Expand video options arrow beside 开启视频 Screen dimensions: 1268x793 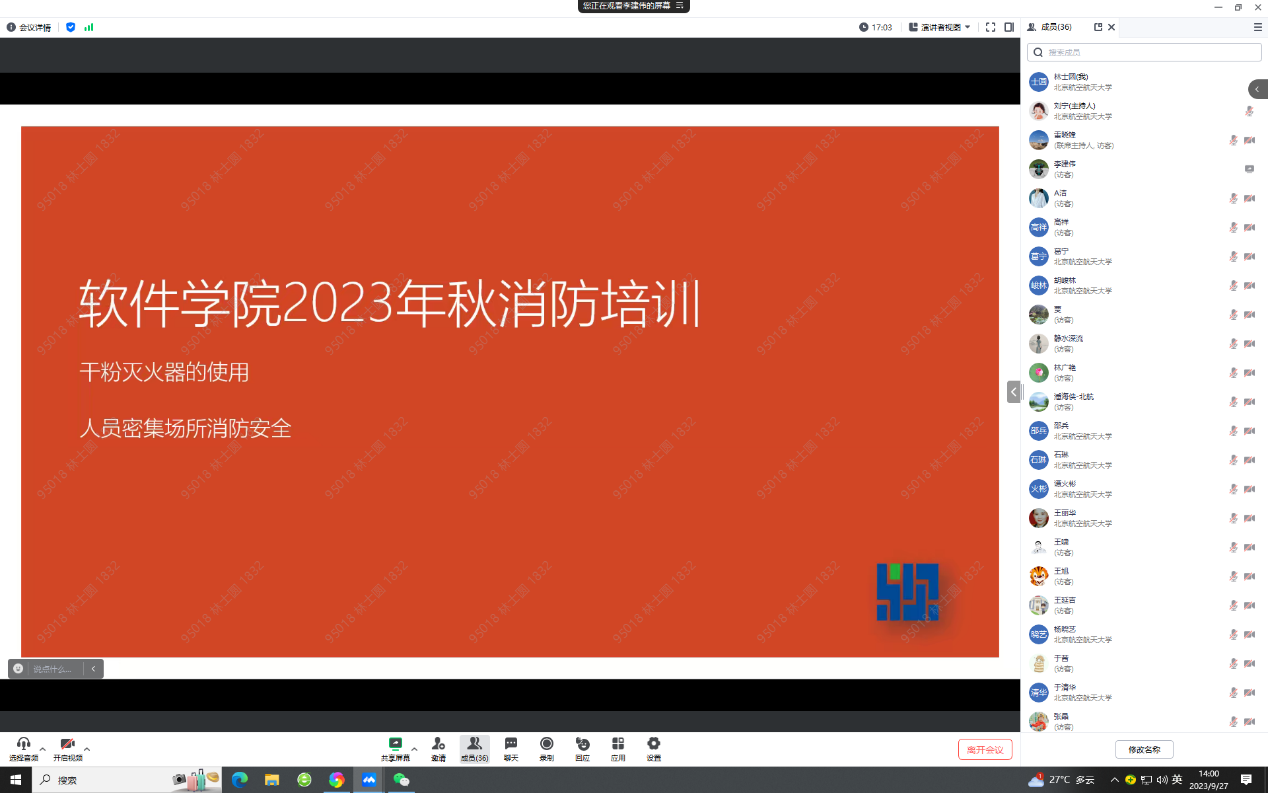87,749
